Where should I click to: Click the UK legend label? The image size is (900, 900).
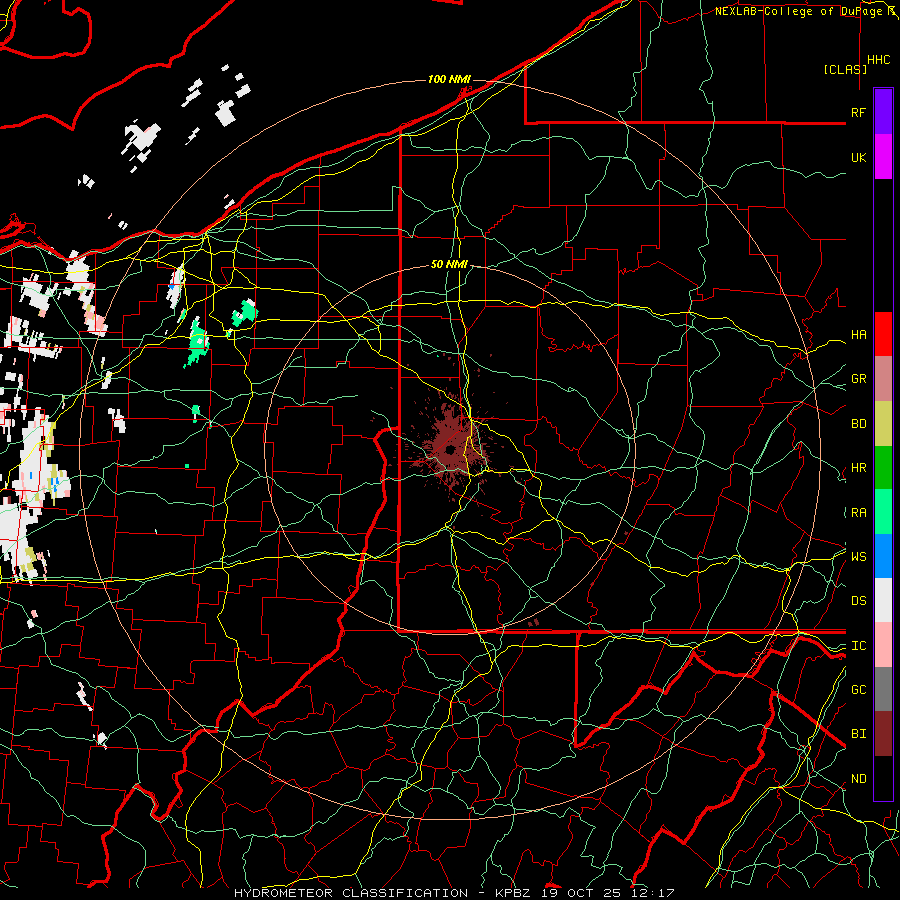[x=858, y=157]
